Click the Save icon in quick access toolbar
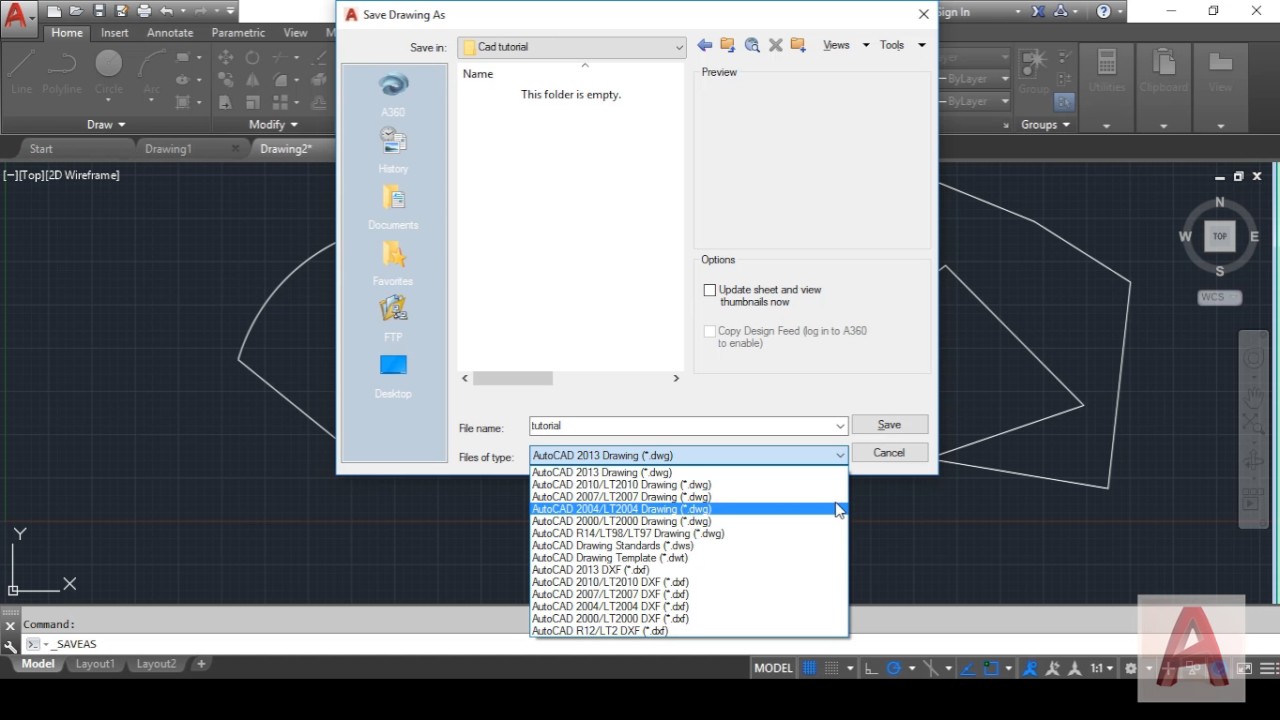1280x720 pixels. pos(99,11)
